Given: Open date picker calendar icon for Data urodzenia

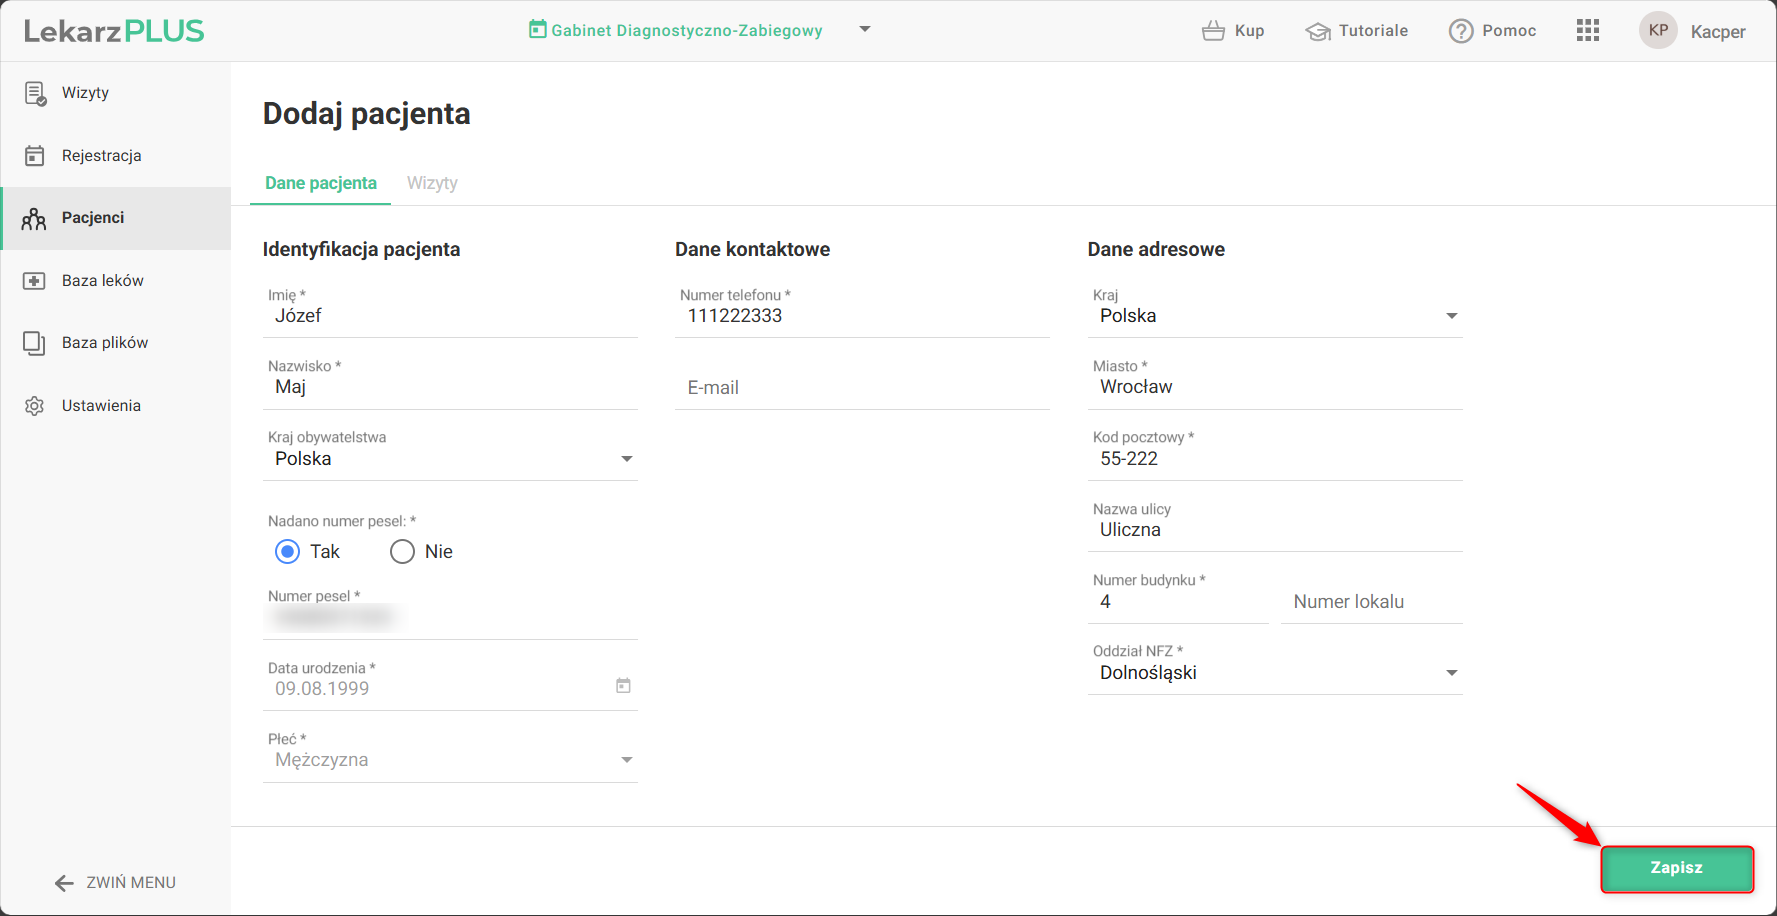Looking at the screenshot, I should click(623, 686).
